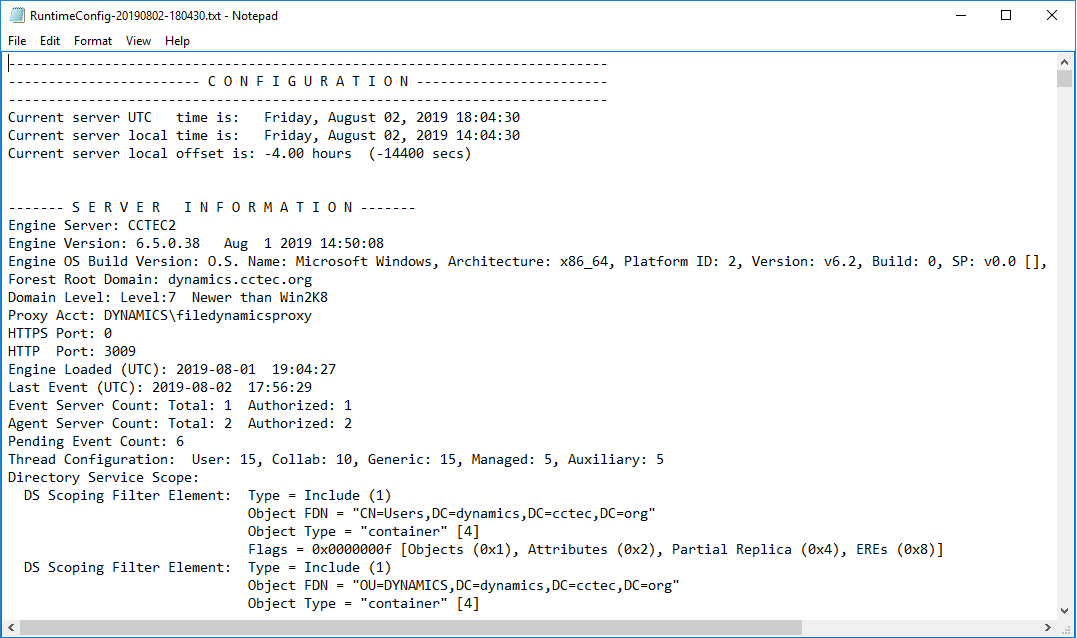Screen dimensions: 1077x638
Task: Expand the Format menu
Action: pyautogui.click(x=93, y=41)
